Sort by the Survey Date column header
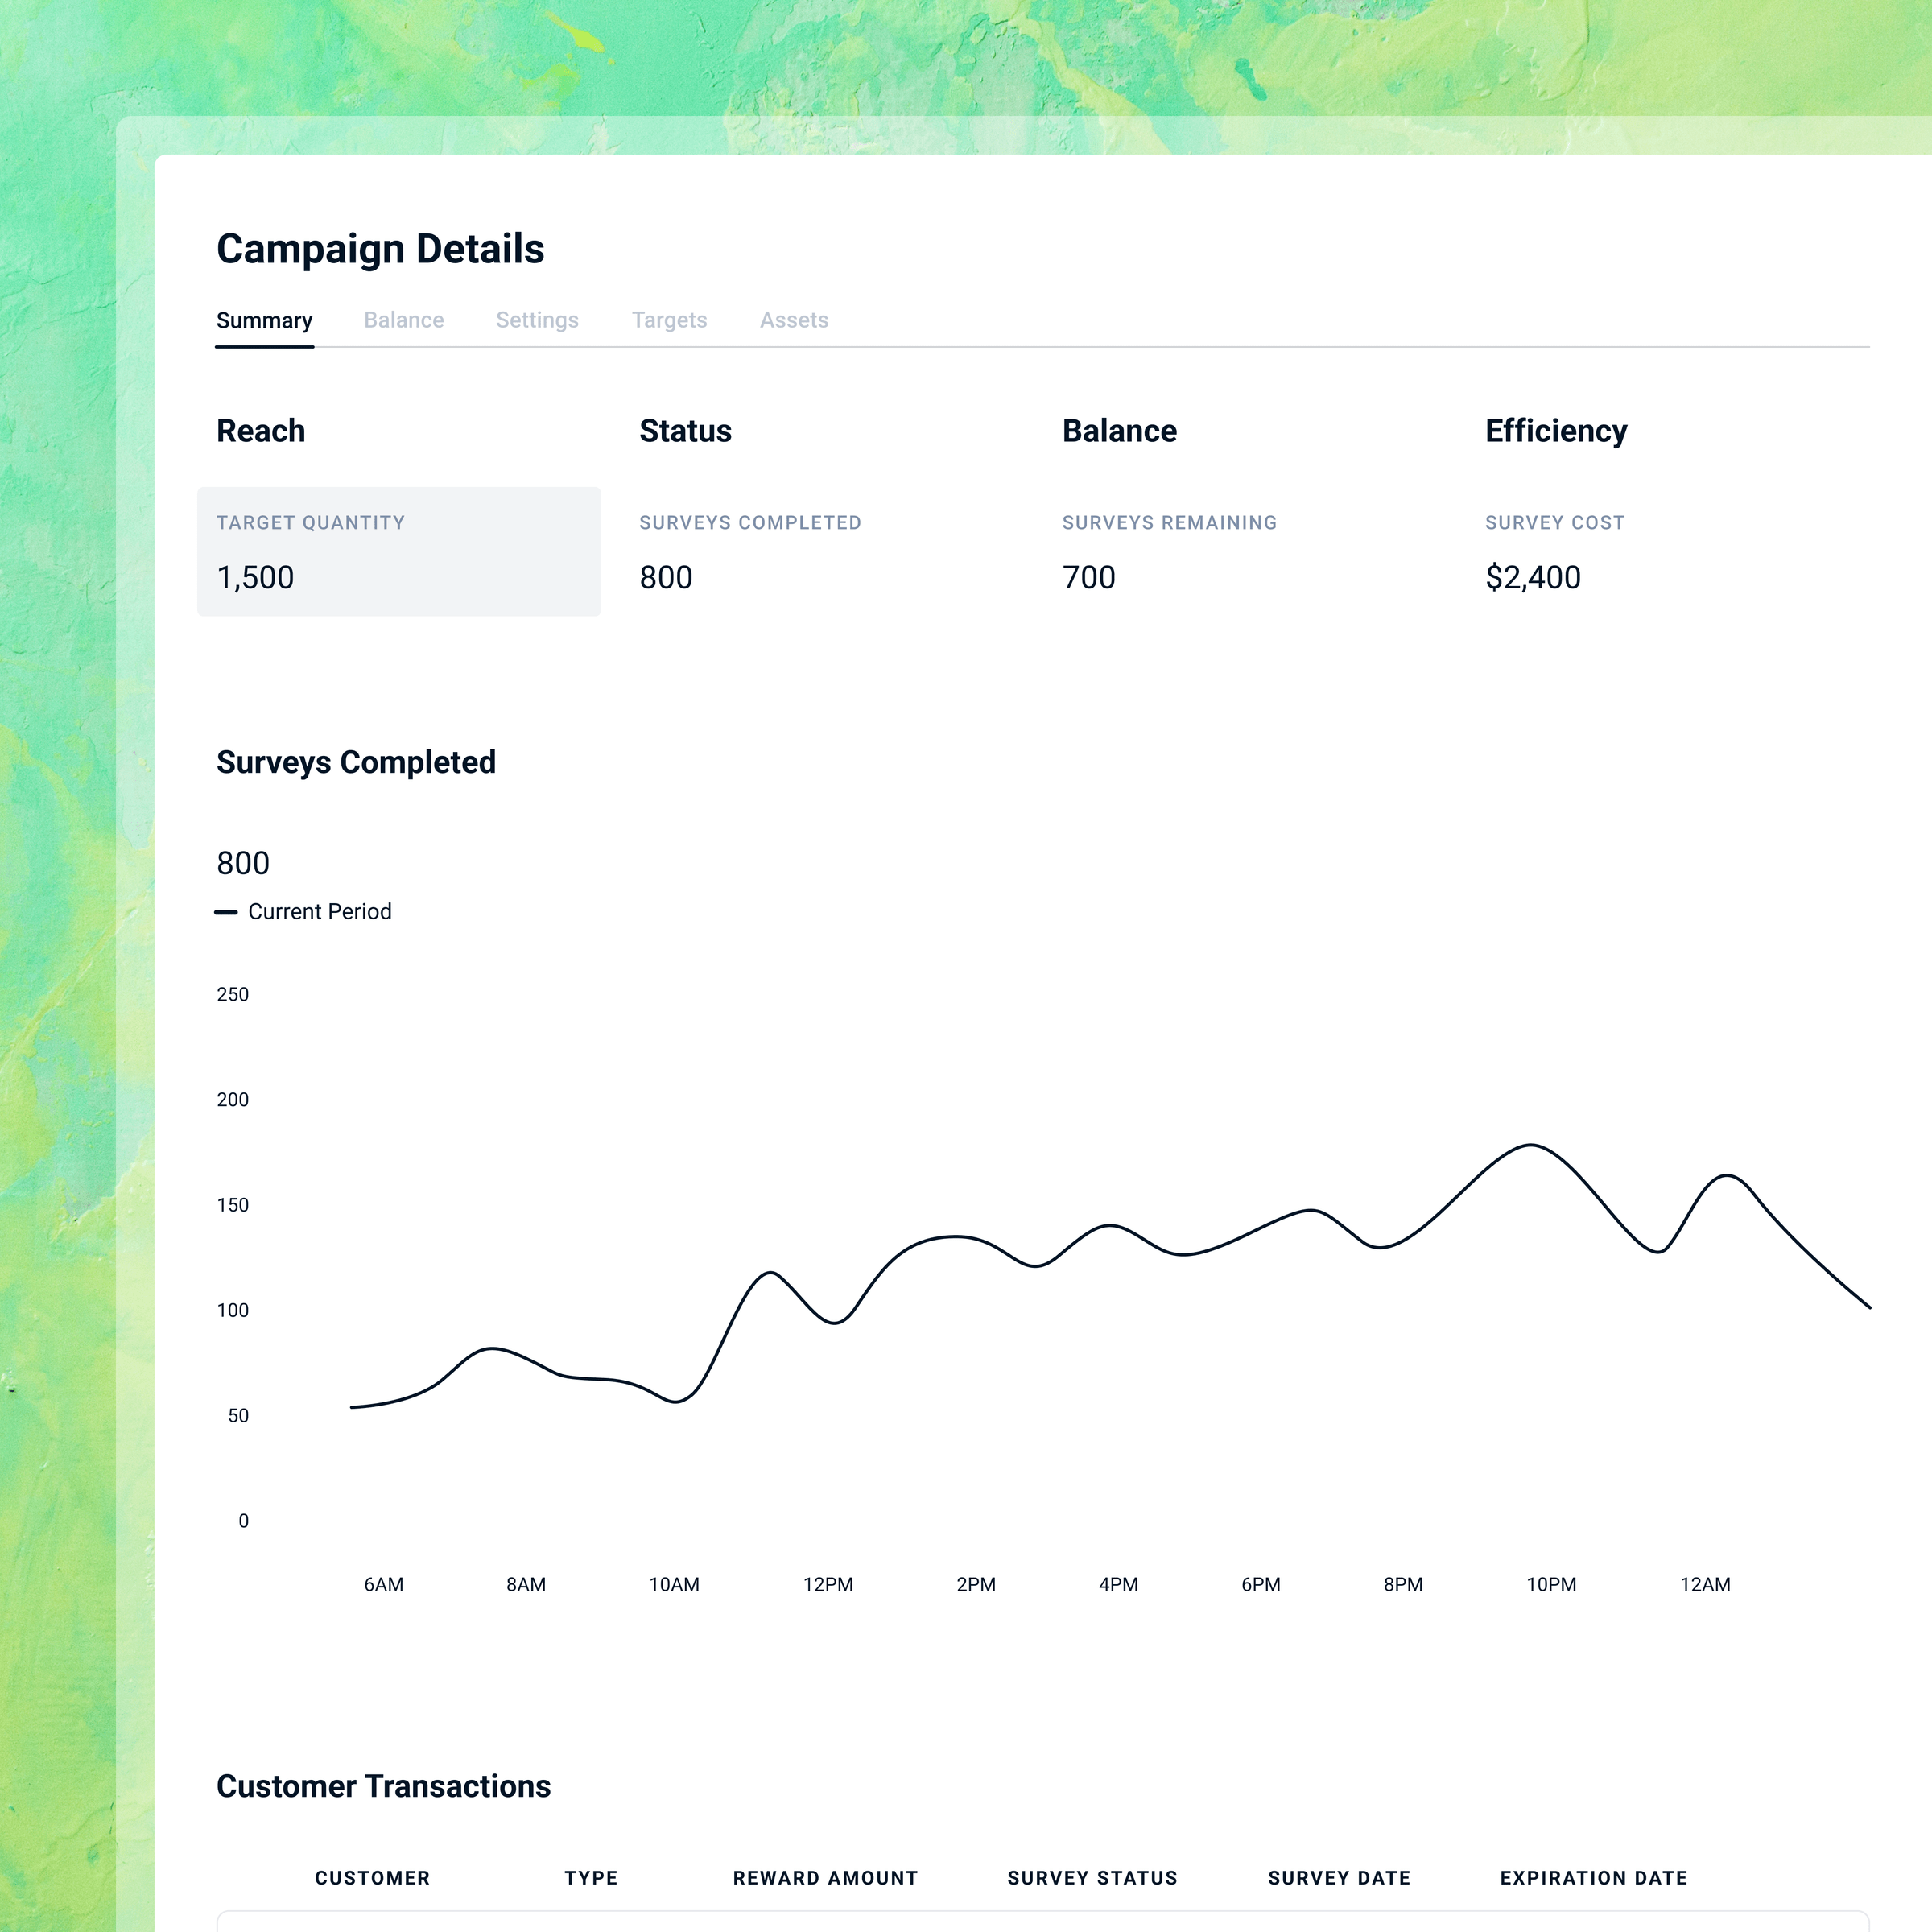 point(1339,1878)
